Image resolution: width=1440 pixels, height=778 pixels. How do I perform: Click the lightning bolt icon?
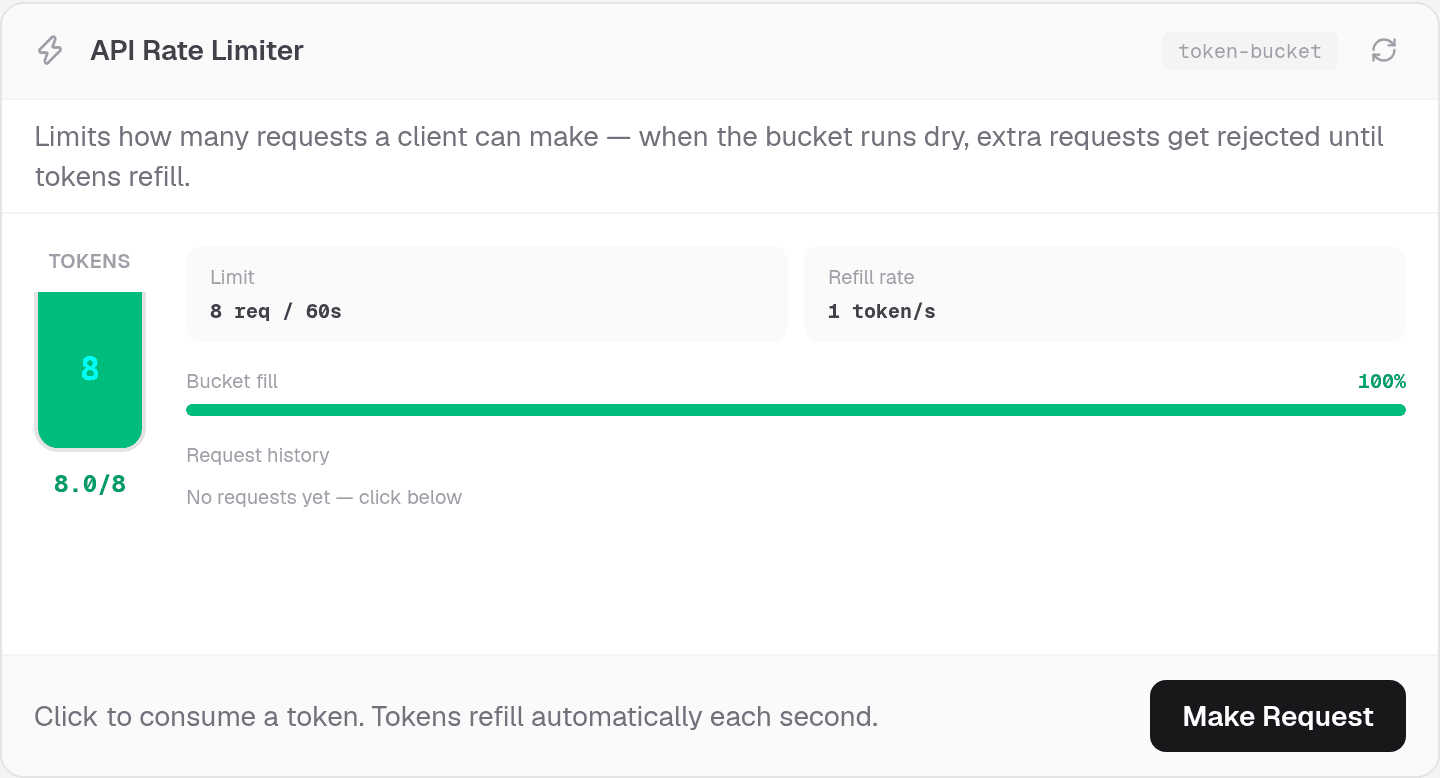click(x=50, y=51)
